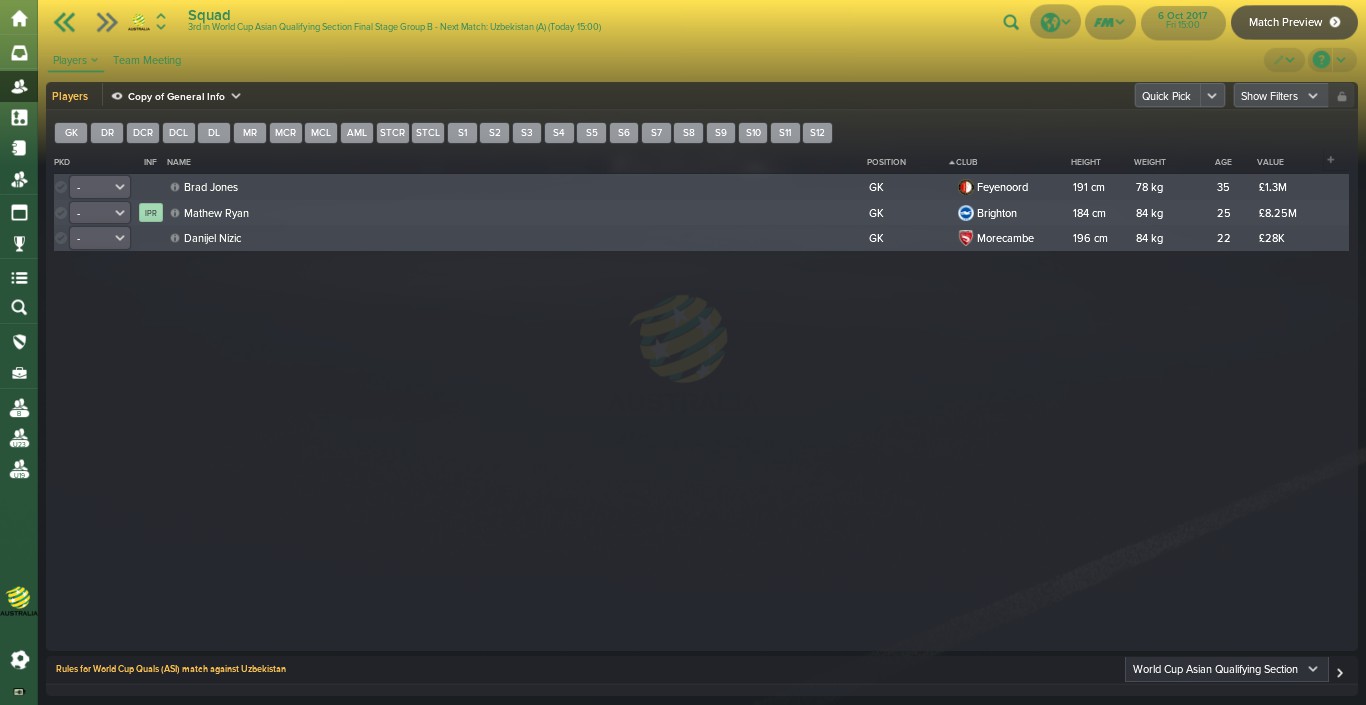
Task: Open the help question mark icon
Action: (x=1321, y=60)
